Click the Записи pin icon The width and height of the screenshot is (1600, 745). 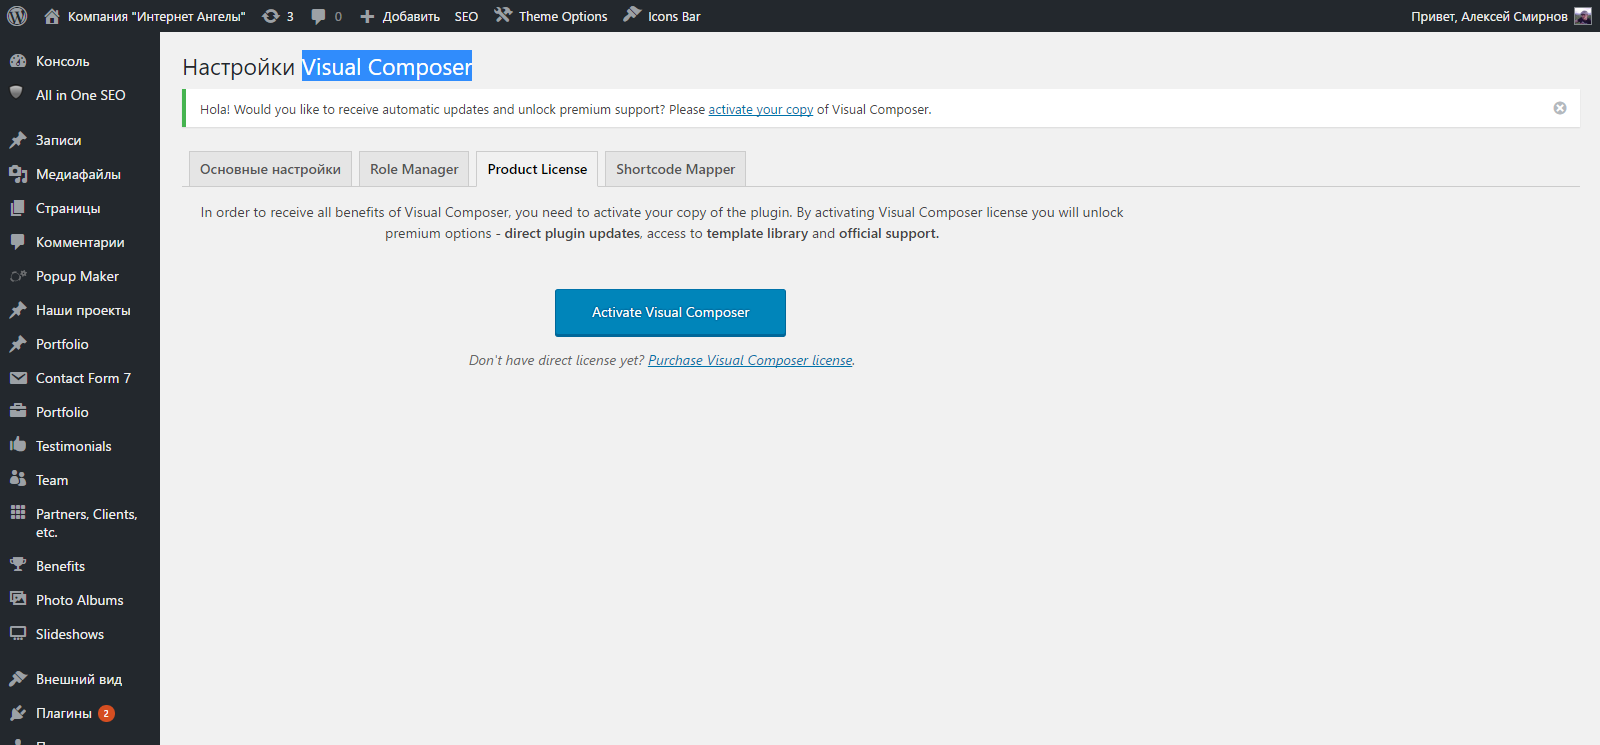click(x=18, y=140)
